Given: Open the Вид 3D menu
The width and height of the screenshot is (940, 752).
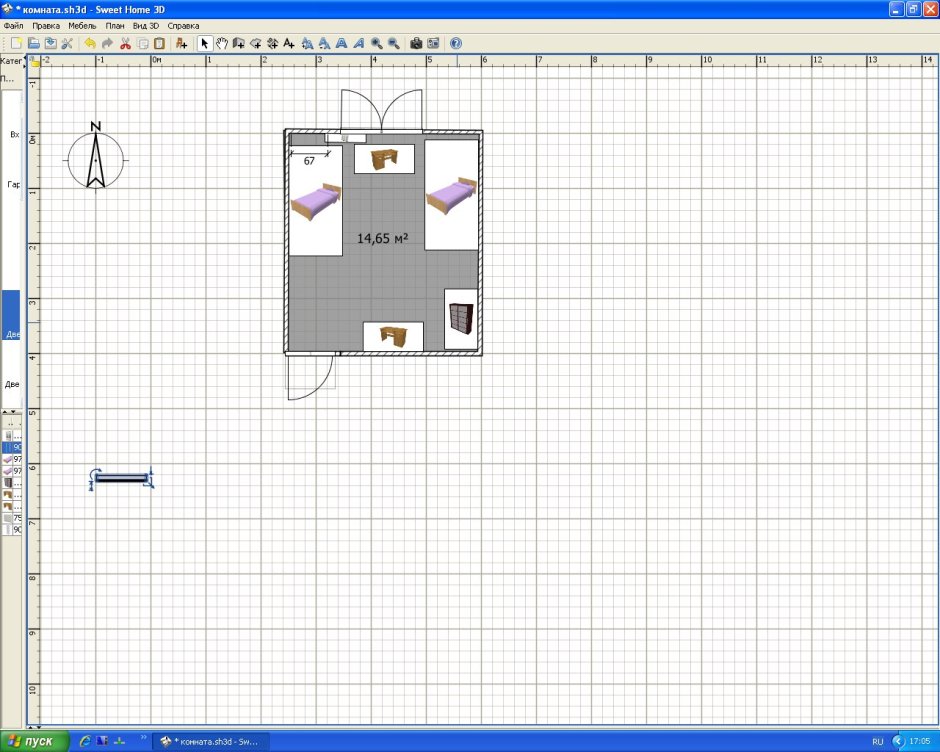Looking at the screenshot, I should [146, 26].
